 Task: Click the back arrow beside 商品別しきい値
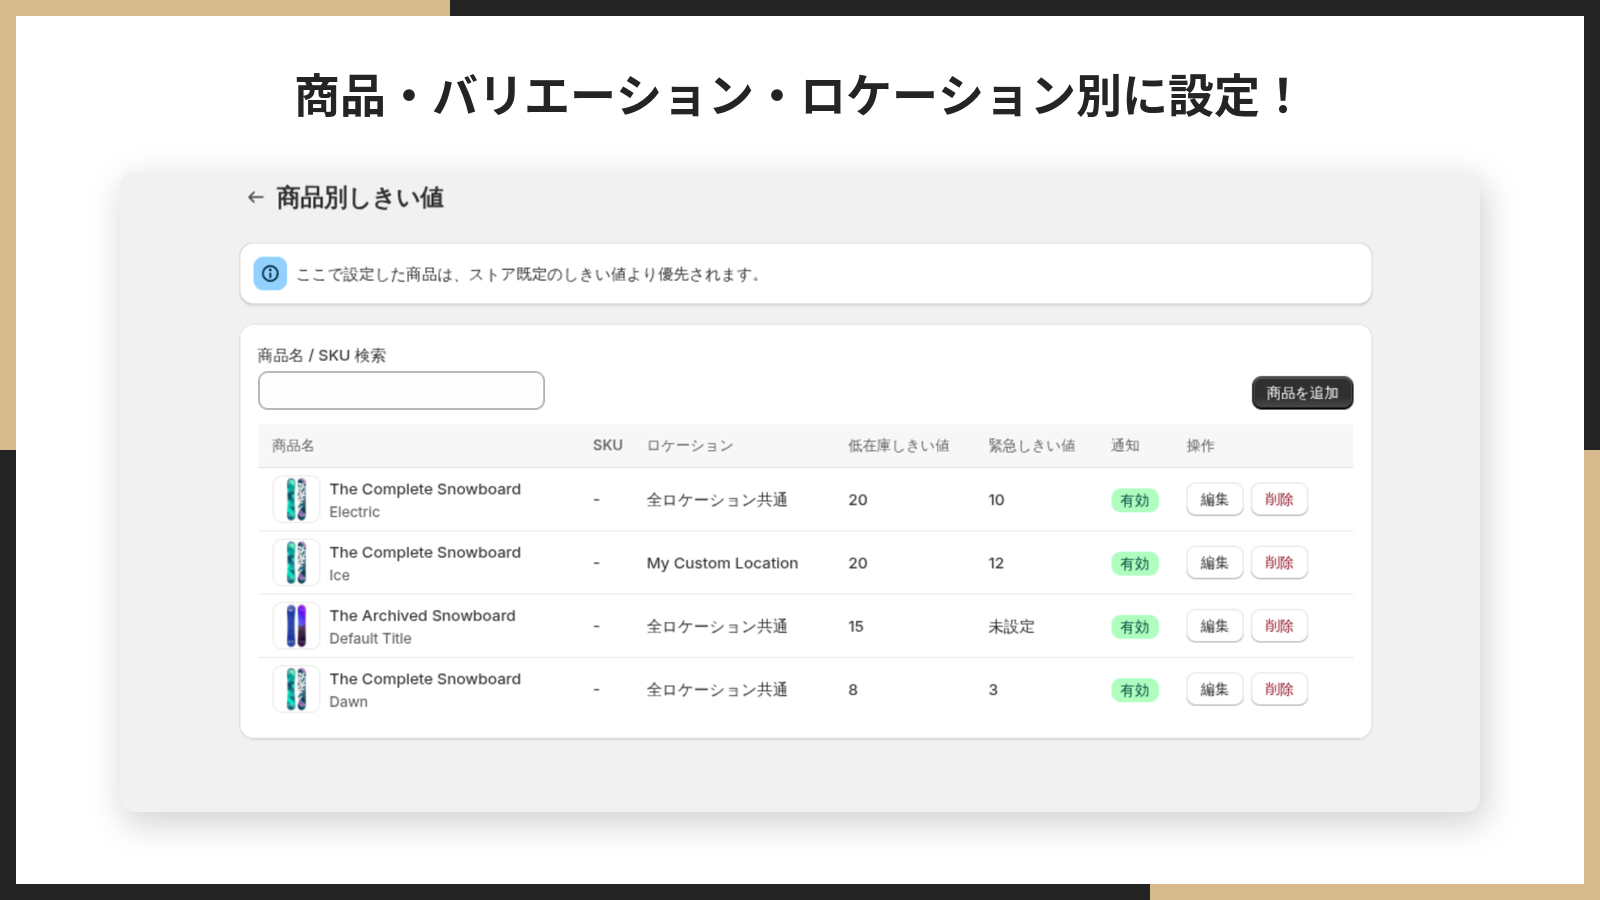(x=255, y=198)
